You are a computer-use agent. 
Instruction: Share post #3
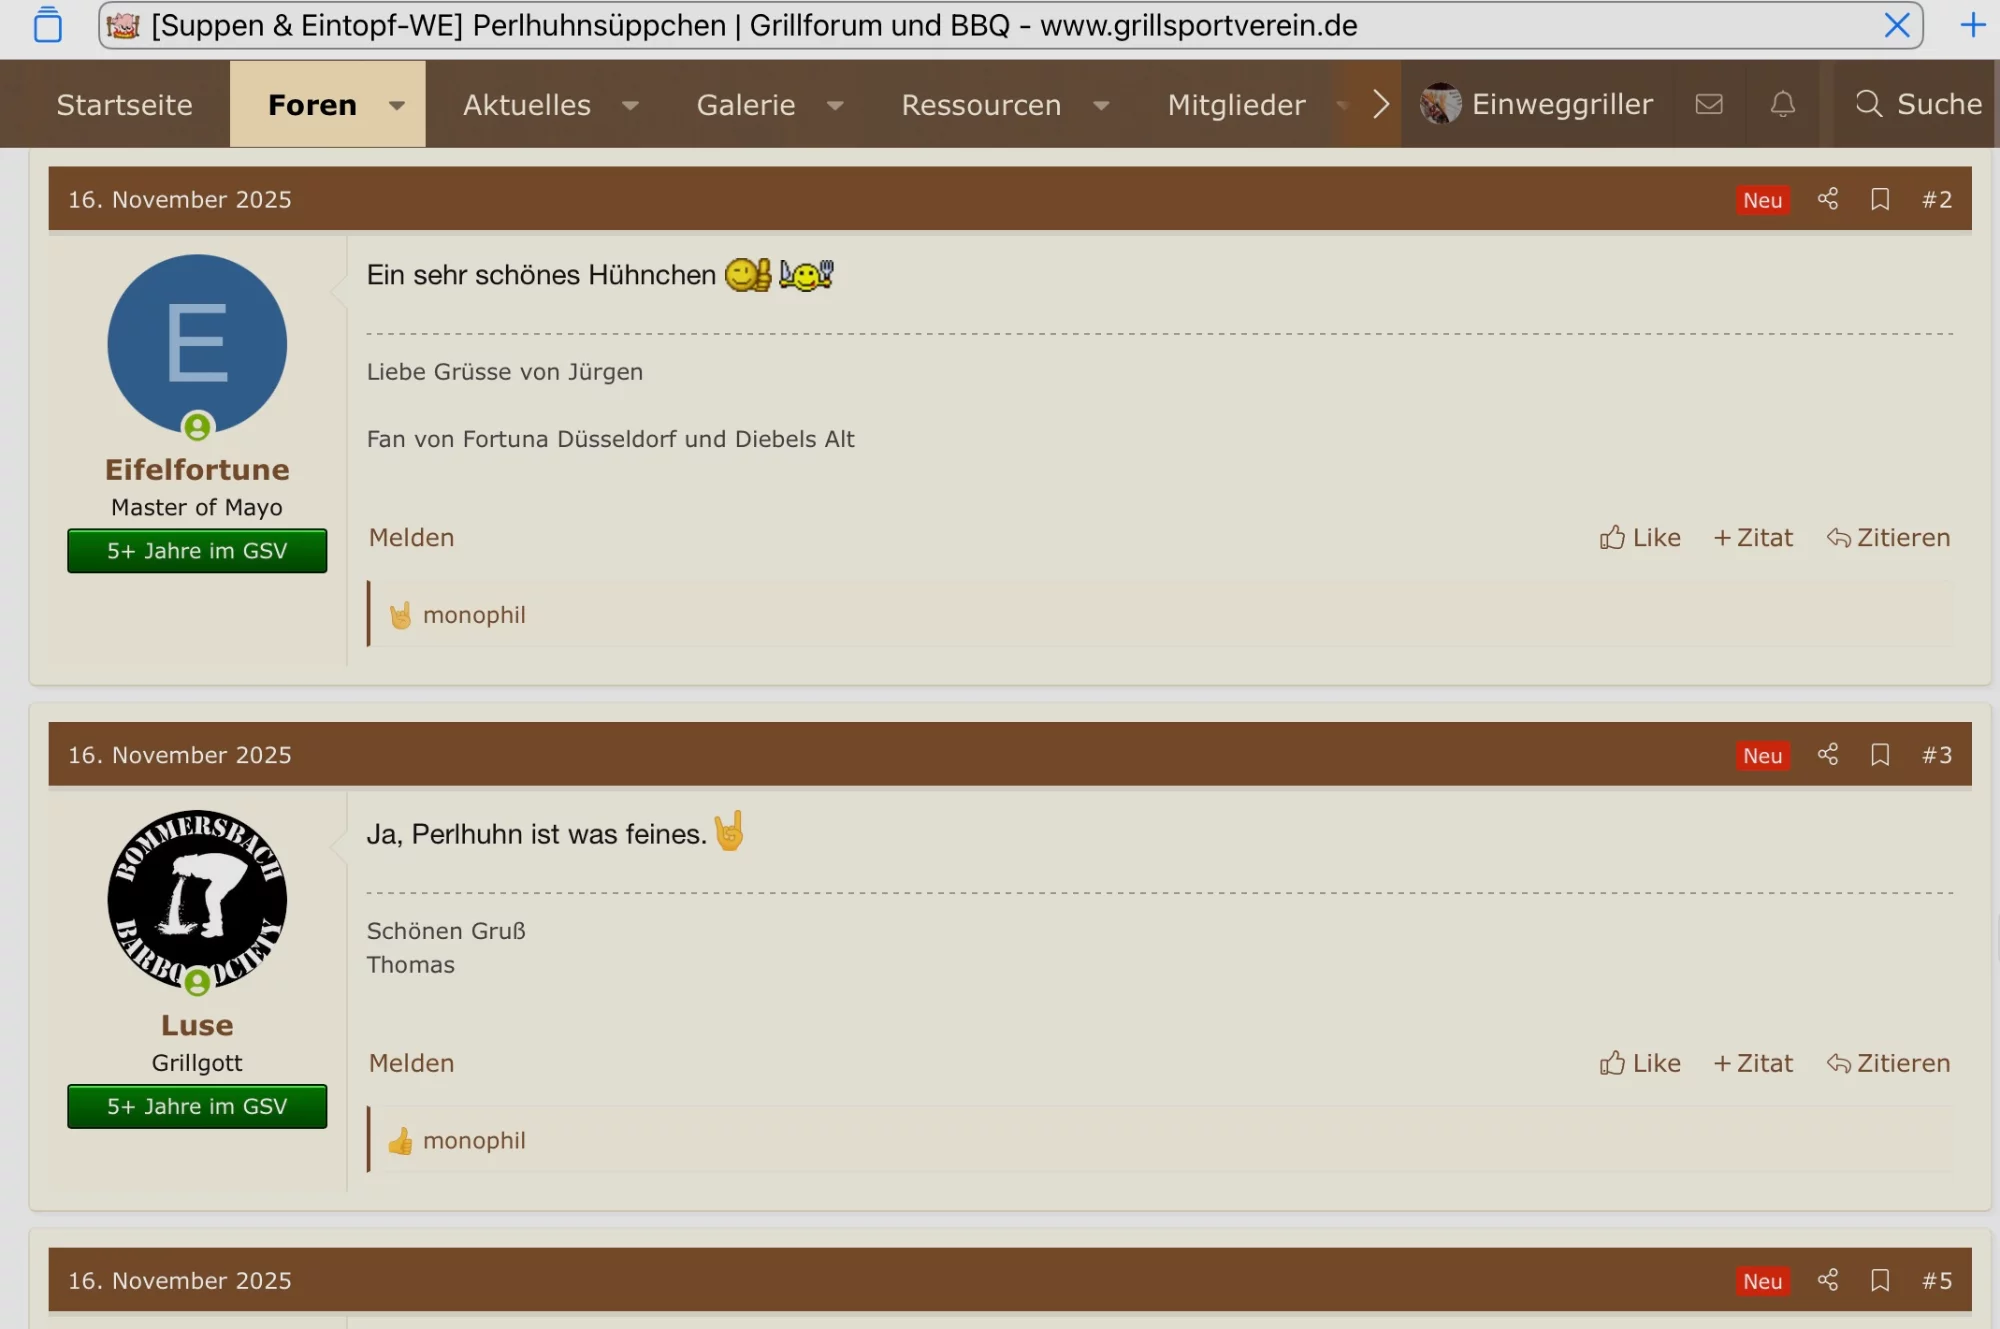pos(1828,754)
